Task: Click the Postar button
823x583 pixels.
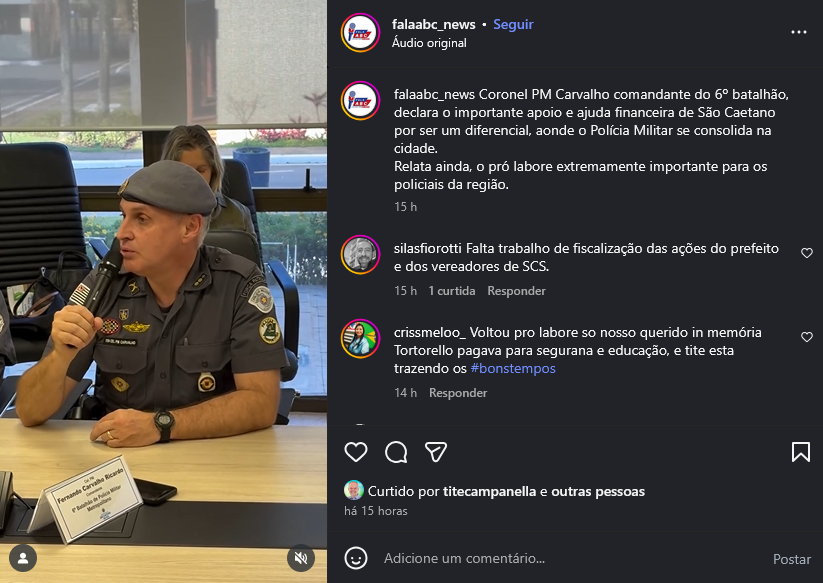Action: [x=792, y=559]
